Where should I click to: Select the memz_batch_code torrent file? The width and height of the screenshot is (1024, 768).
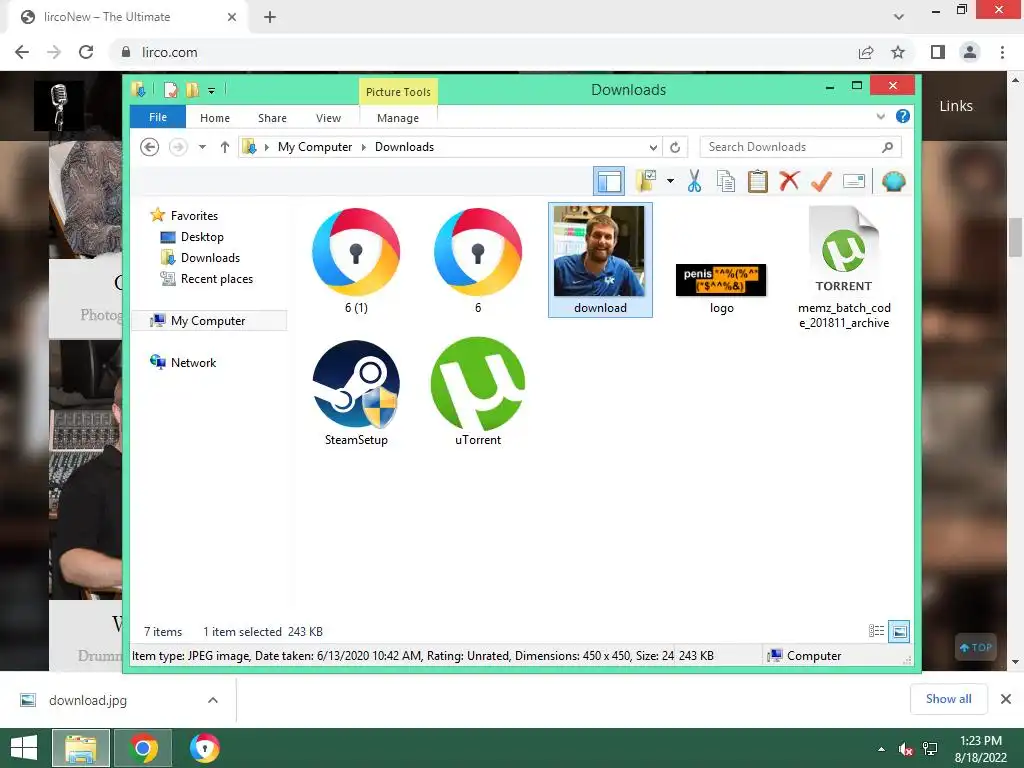(844, 268)
